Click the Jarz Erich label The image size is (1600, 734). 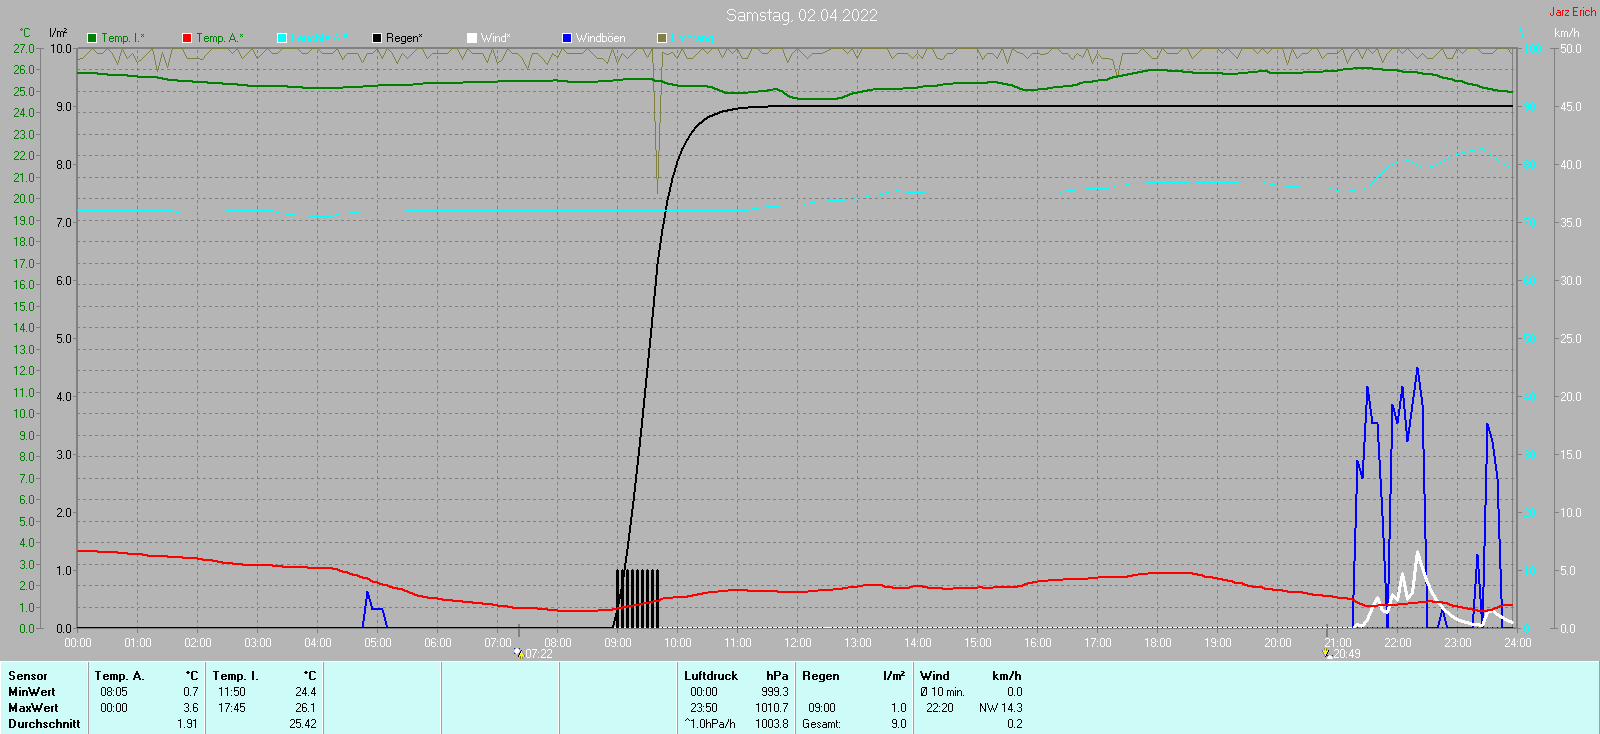[x=1572, y=12]
